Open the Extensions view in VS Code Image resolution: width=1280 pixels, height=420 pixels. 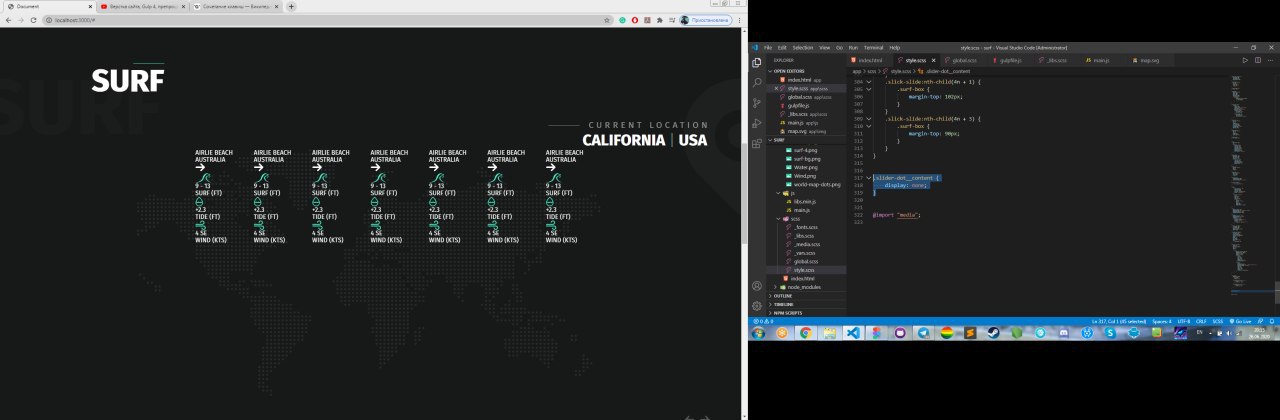click(x=757, y=144)
